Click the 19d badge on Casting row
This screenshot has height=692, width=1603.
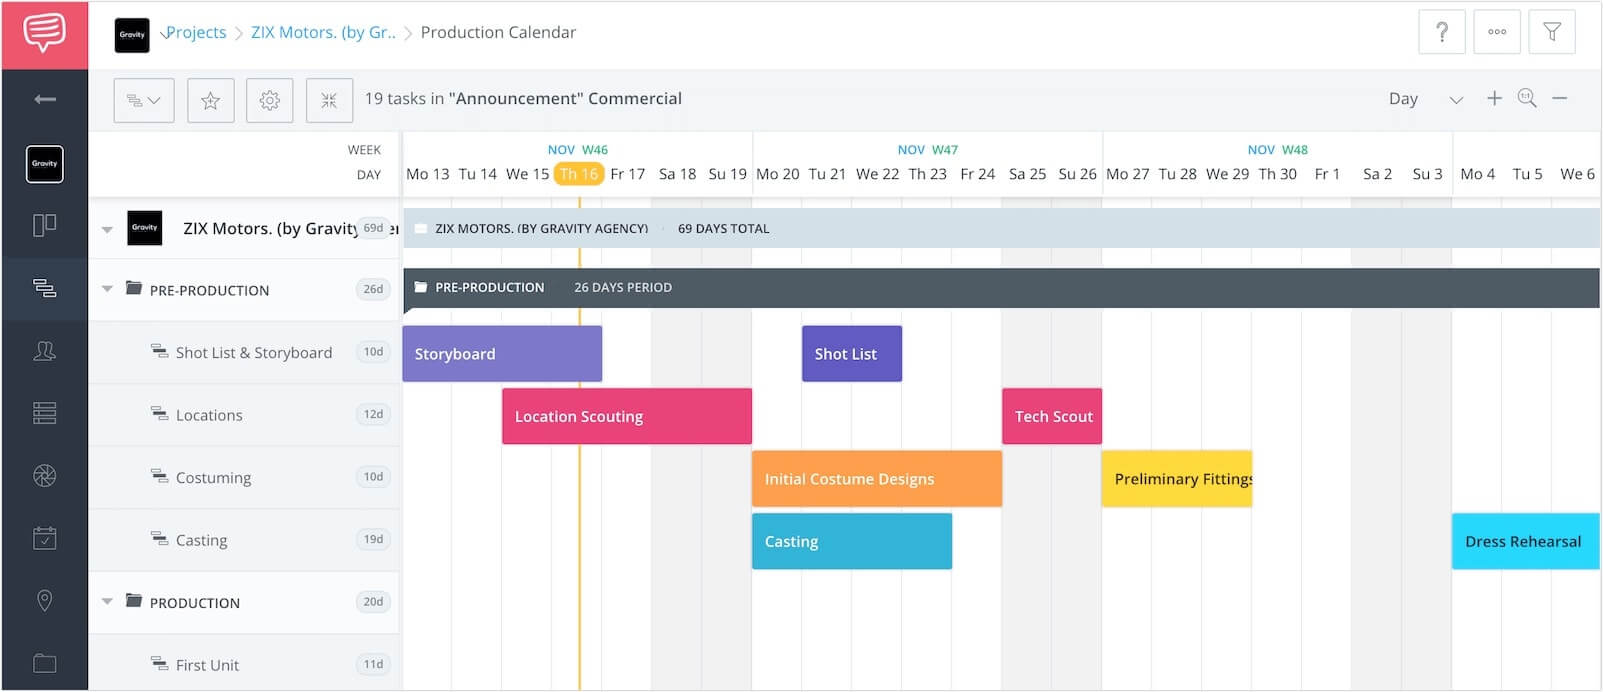tap(373, 539)
